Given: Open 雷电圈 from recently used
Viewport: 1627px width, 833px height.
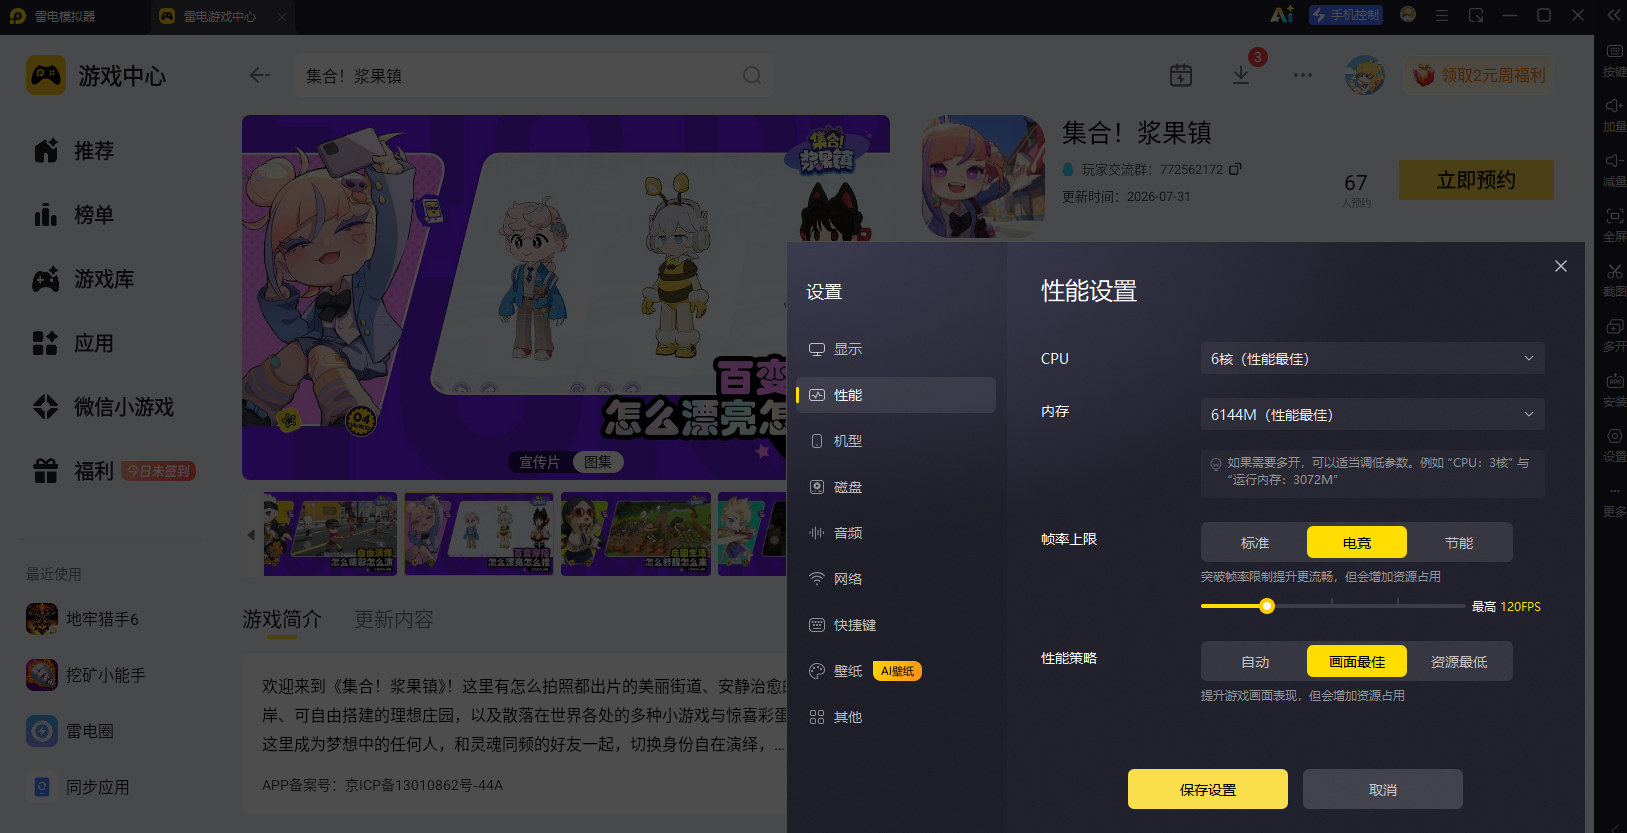Looking at the screenshot, I should tap(70, 731).
